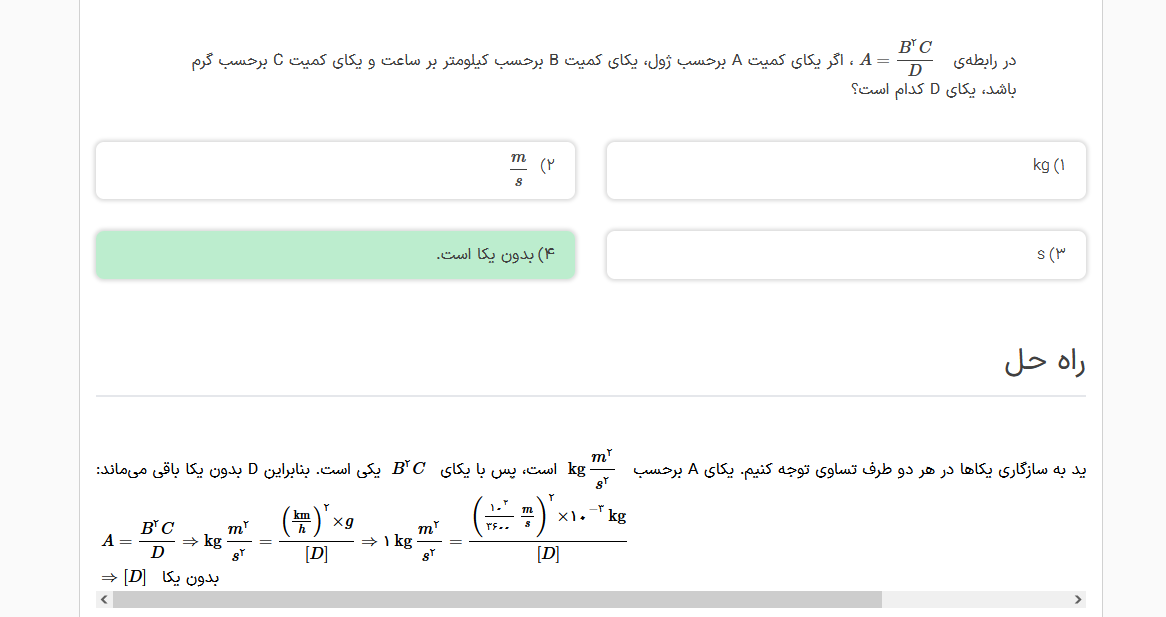The height and width of the screenshot is (617, 1166).
Task: Click the inline "B²C" in the solution paragraph
Action: tap(409, 468)
